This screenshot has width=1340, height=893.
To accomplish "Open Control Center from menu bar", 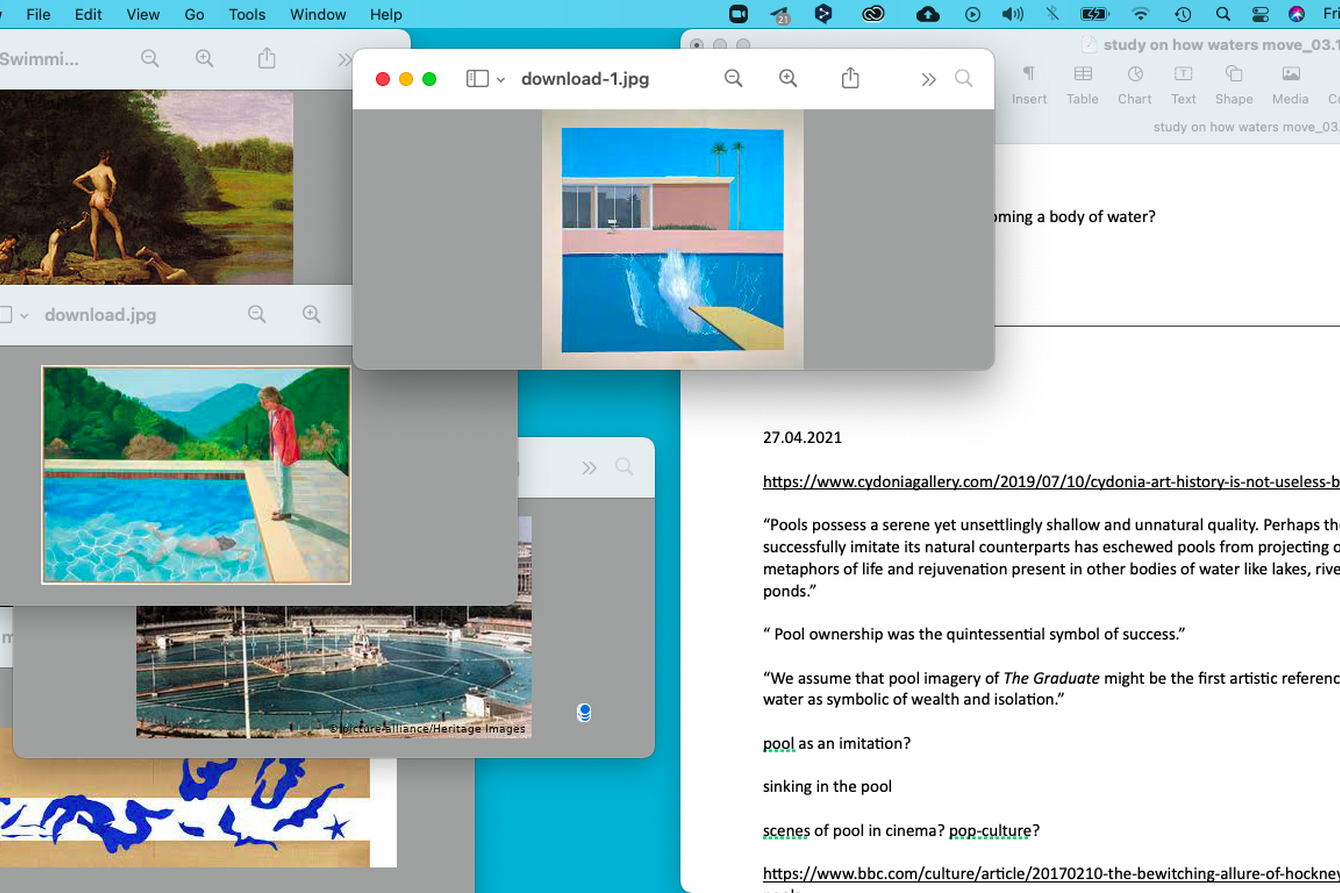I will [x=1260, y=14].
